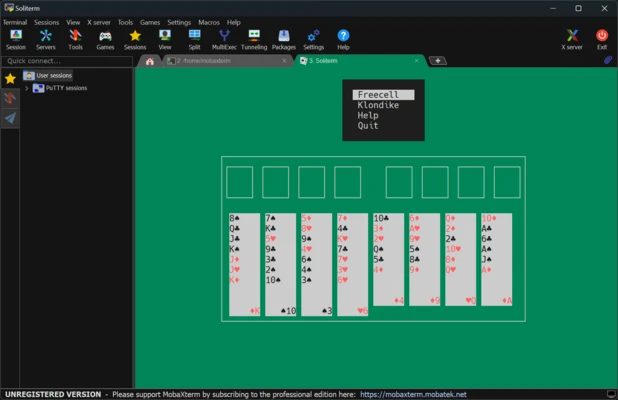Select the A of diamonds bottom card

point(497,286)
